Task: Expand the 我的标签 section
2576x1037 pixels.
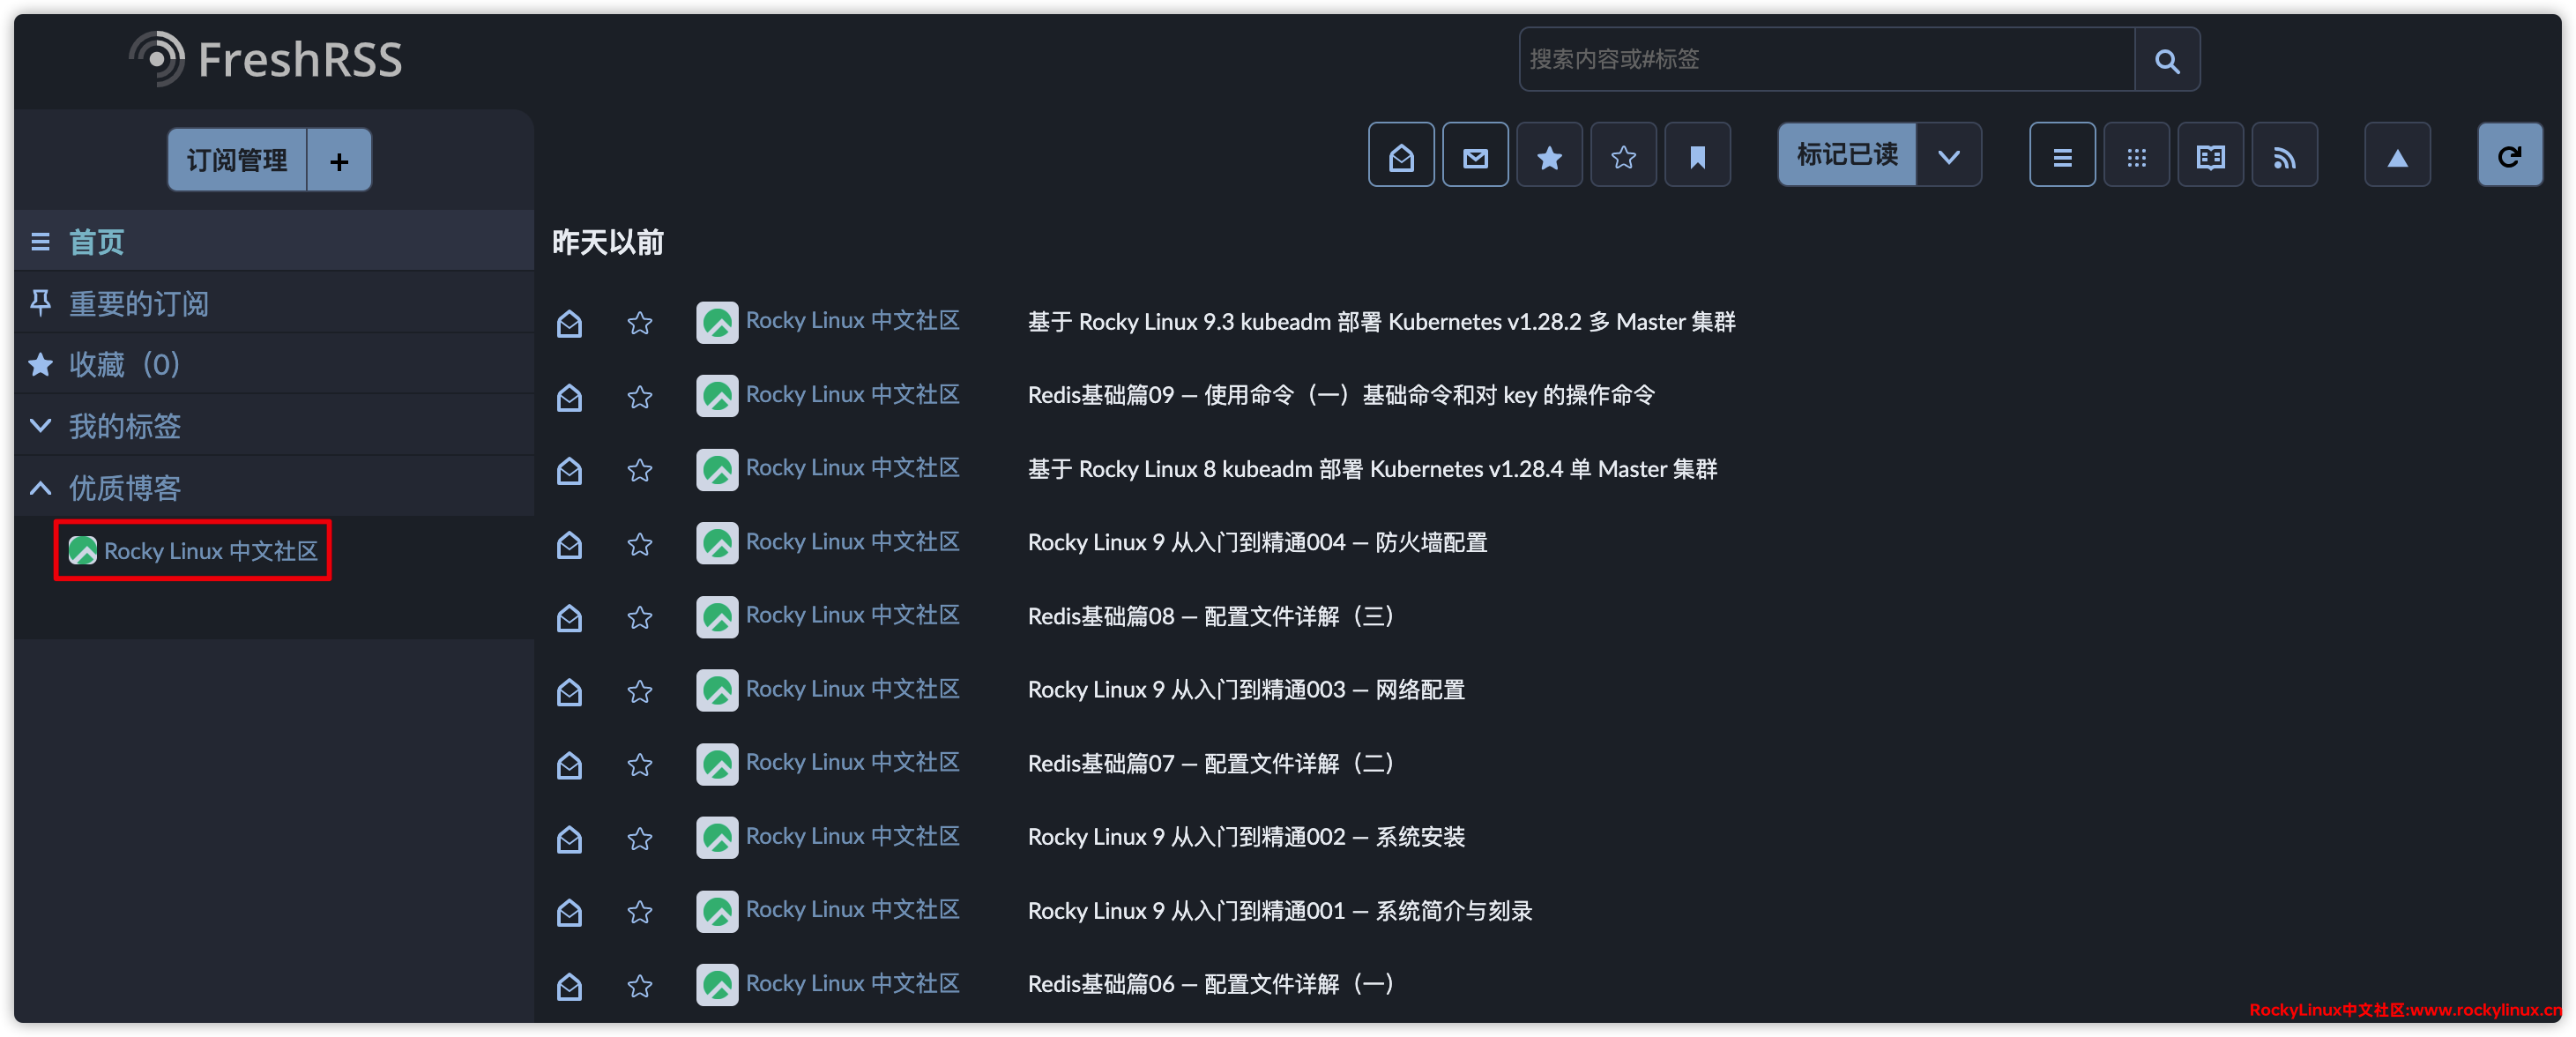Action: pyautogui.click(x=40, y=426)
